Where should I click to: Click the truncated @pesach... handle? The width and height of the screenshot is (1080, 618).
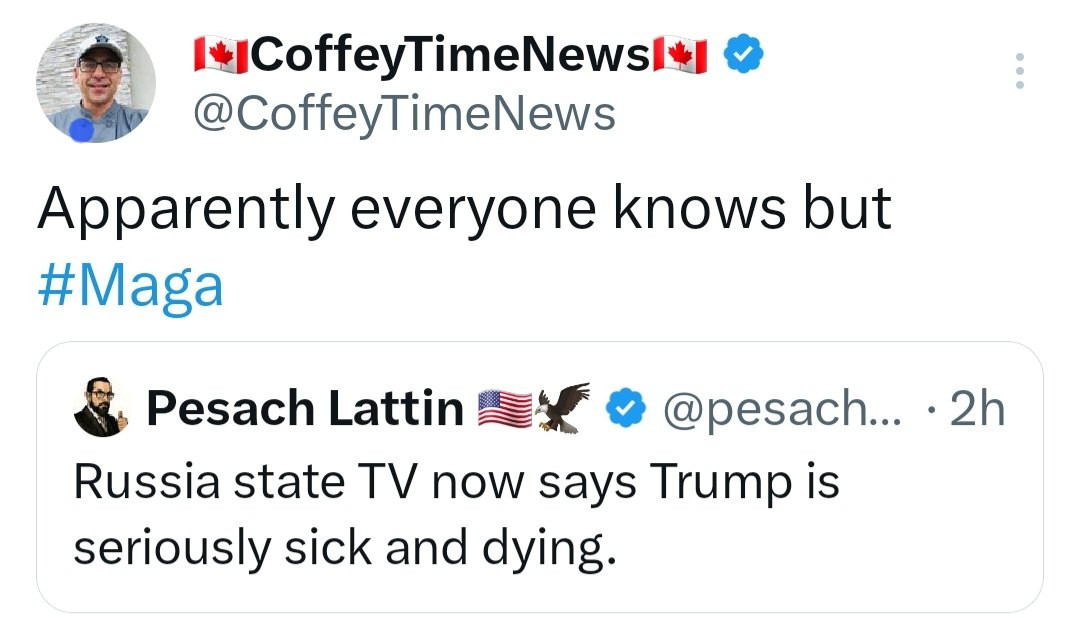coord(782,409)
